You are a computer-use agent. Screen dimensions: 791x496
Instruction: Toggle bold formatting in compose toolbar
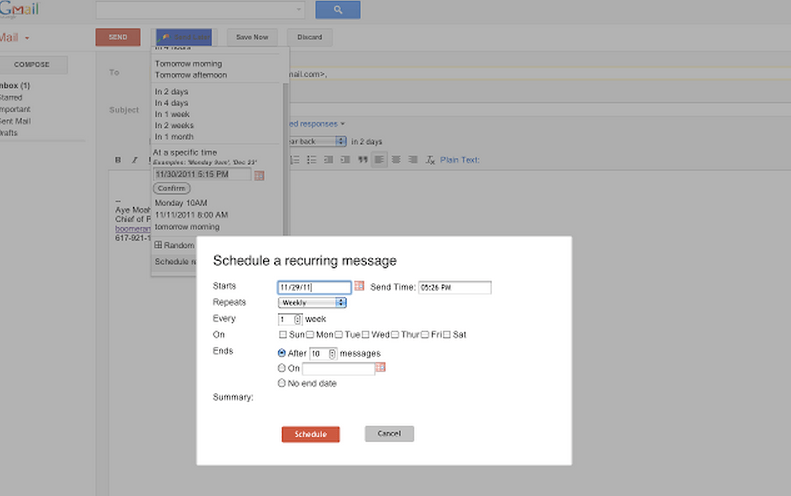pyautogui.click(x=118, y=160)
